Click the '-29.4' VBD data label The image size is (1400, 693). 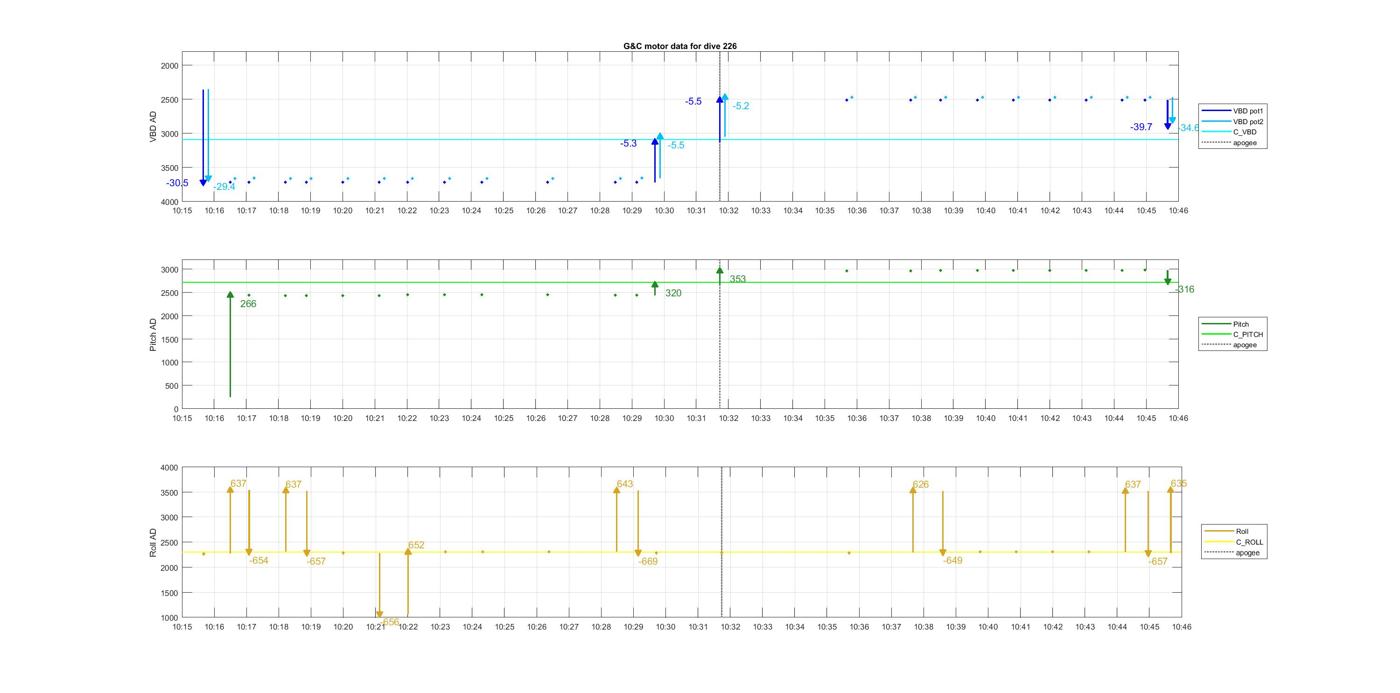[x=224, y=187]
